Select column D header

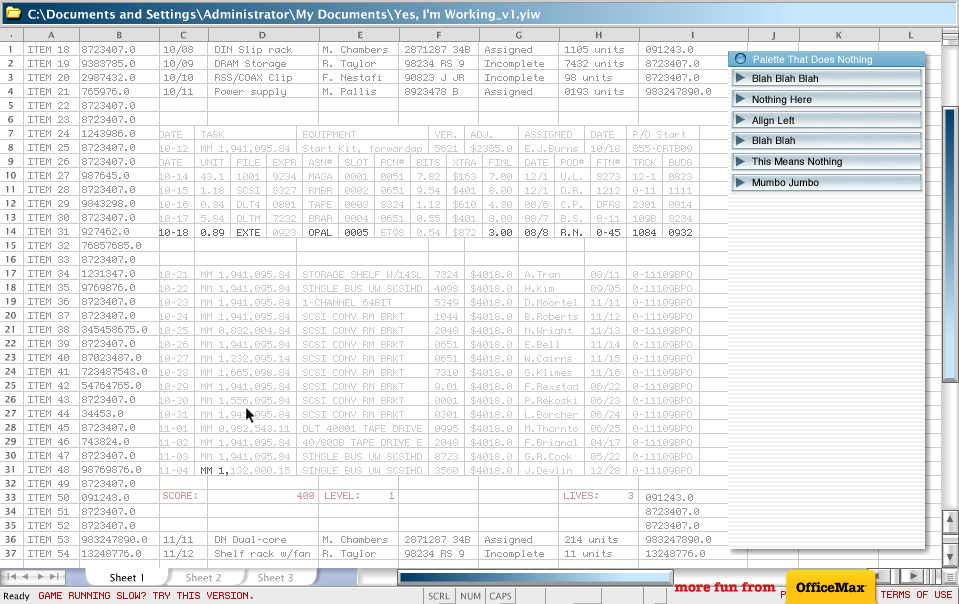click(262, 35)
